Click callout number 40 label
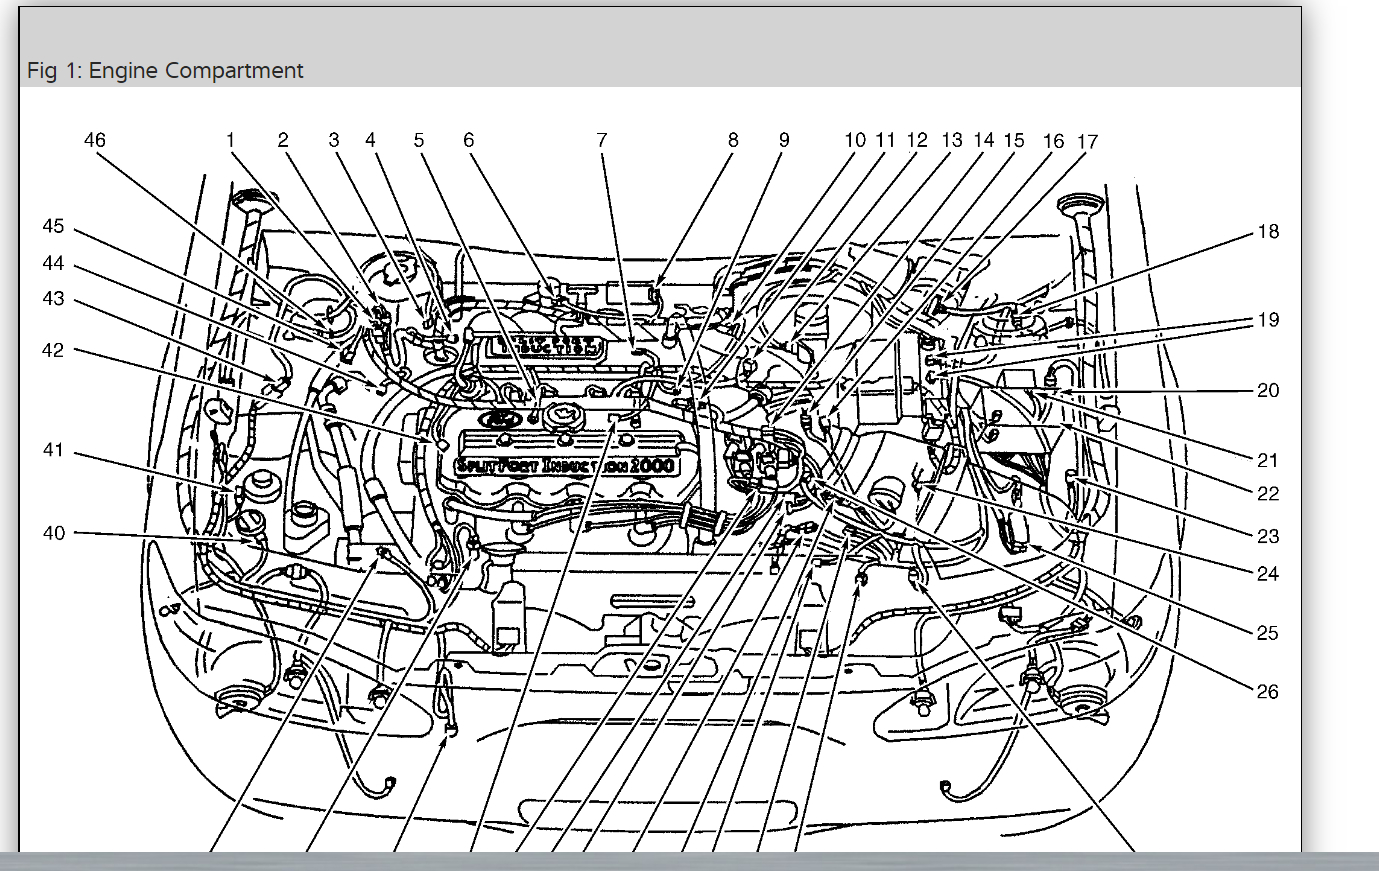This screenshot has height=871, width=1379. 54,533
